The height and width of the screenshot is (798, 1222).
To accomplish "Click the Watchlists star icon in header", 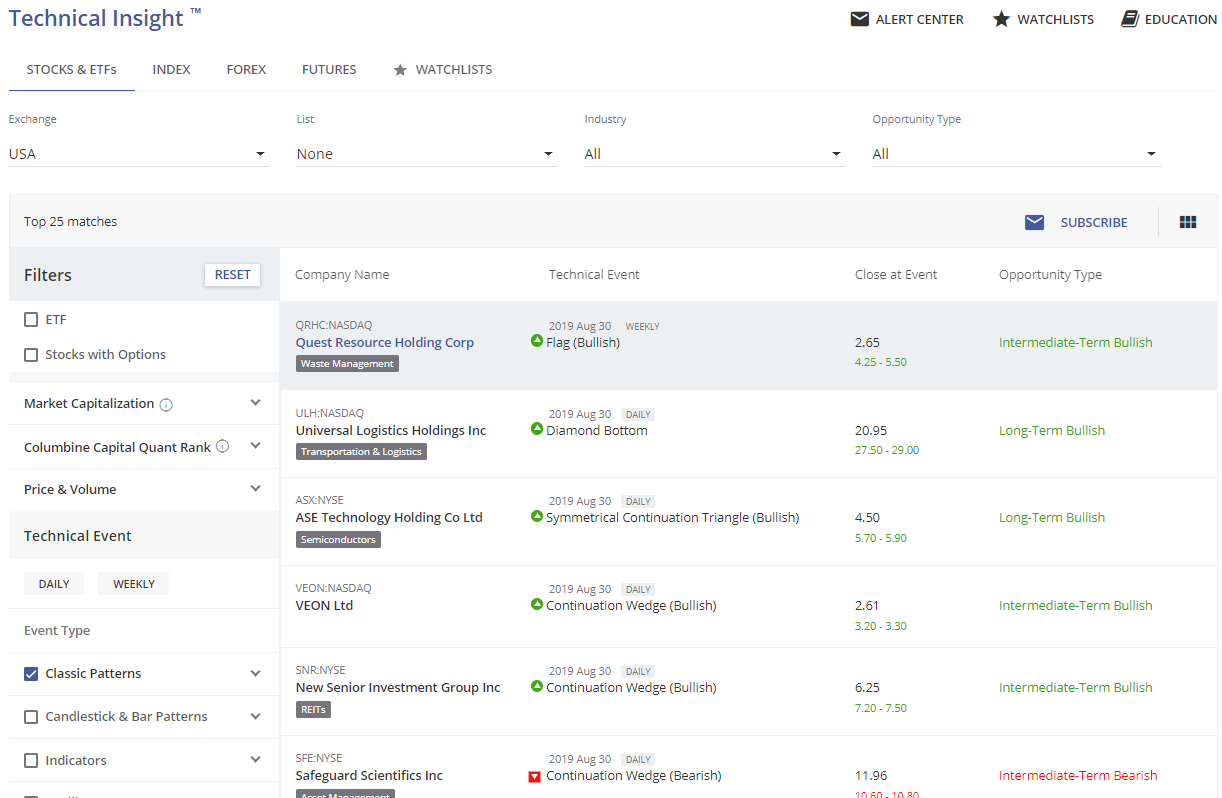I will [1001, 19].
